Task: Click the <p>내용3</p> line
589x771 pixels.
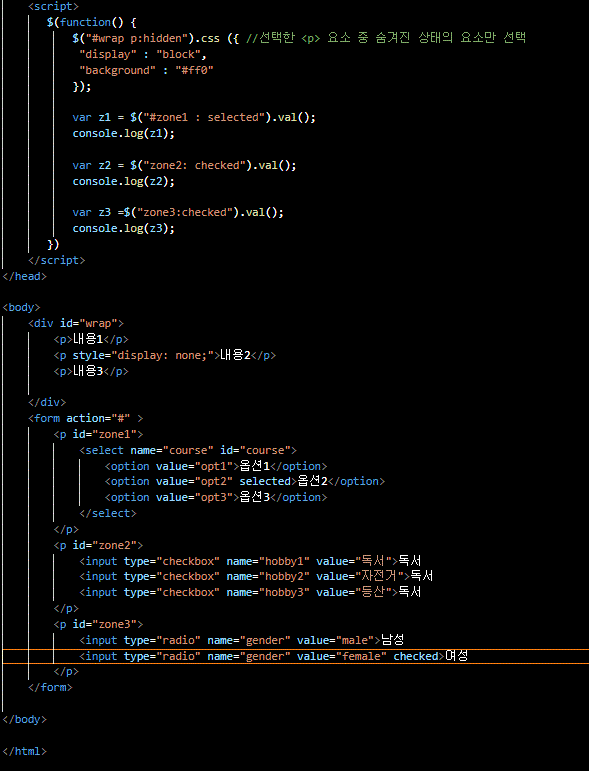Action: [91, 371]
